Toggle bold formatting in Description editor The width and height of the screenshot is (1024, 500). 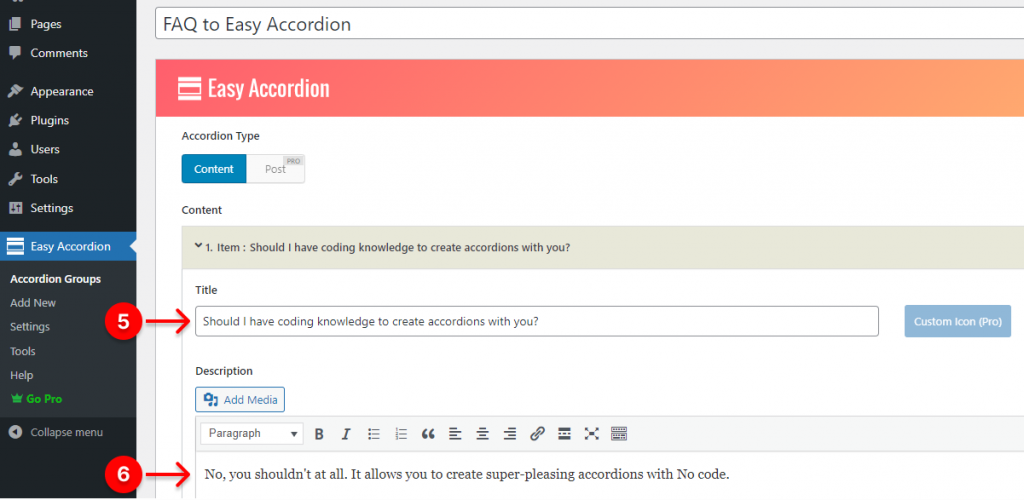coord(319,434)
